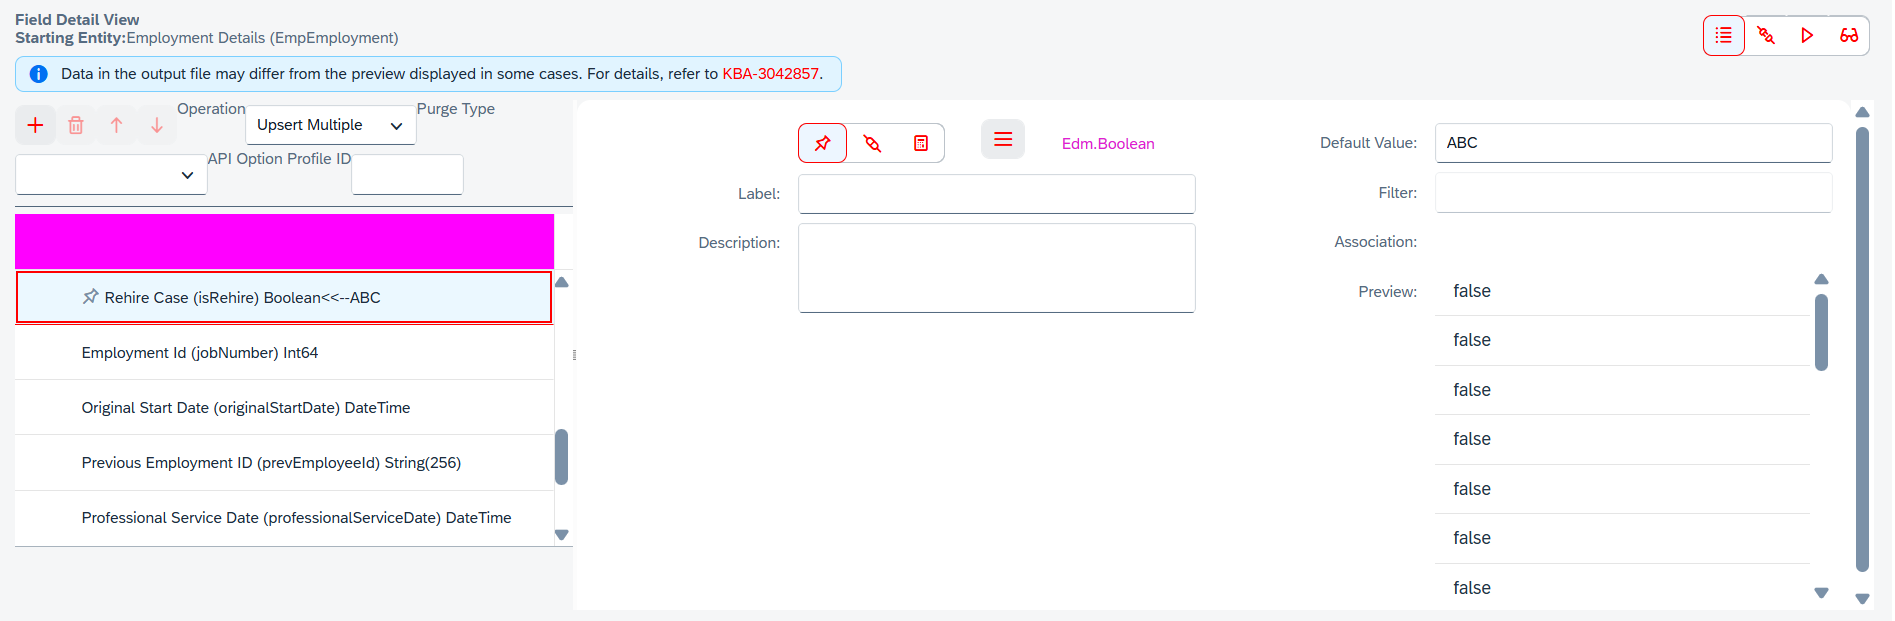This screenshot has width=1895, height=621.
Task: Click pin icon on Rehire Case row
Action: tap(90, 297)
